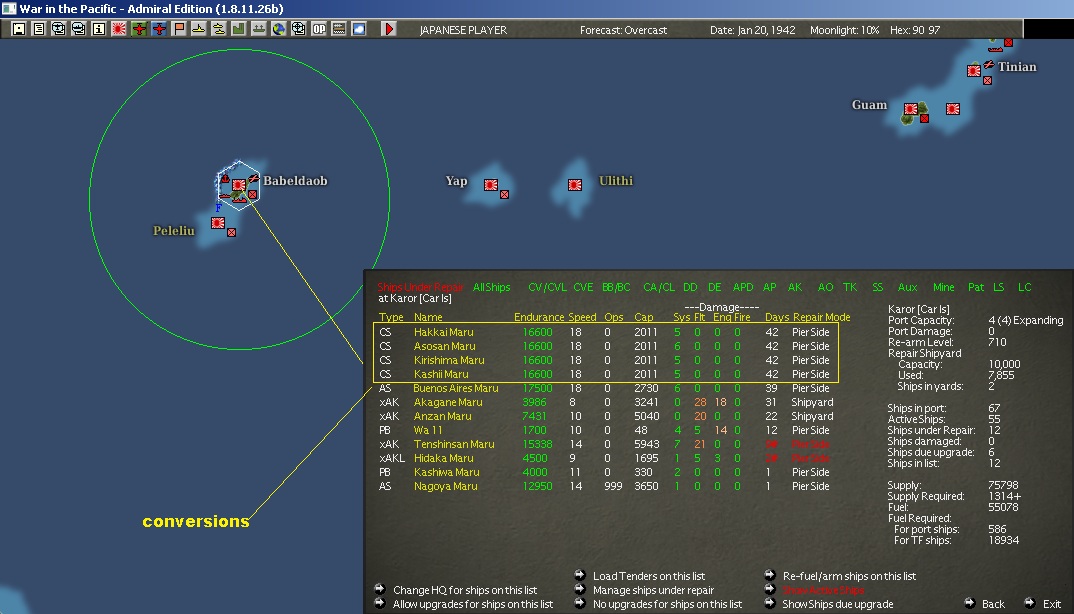This screenshot has width=1074, height=614.
Task: Select the Buenos Aires Maru ship
Action: 455,389
